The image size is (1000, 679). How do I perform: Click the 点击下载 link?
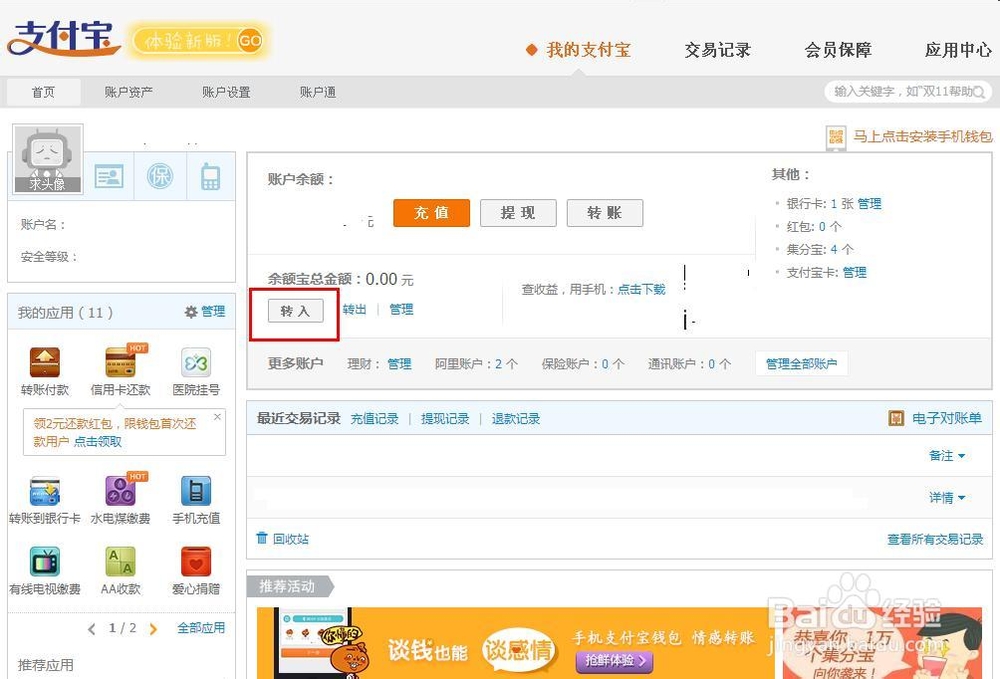click(x=641, y=289)
